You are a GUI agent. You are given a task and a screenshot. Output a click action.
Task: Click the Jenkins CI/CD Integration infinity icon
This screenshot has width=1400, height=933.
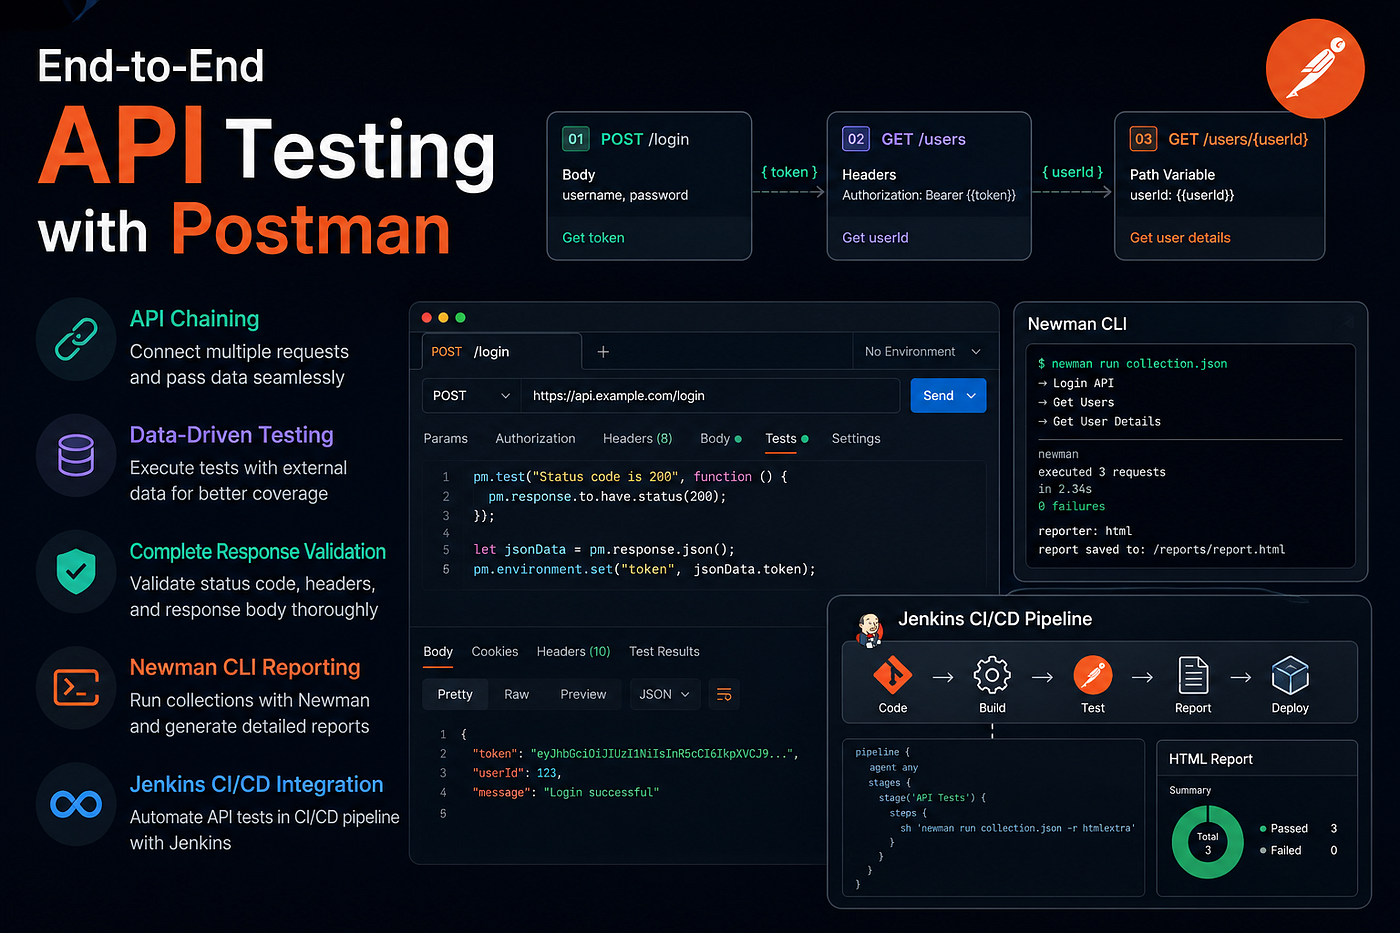point(76,804)
